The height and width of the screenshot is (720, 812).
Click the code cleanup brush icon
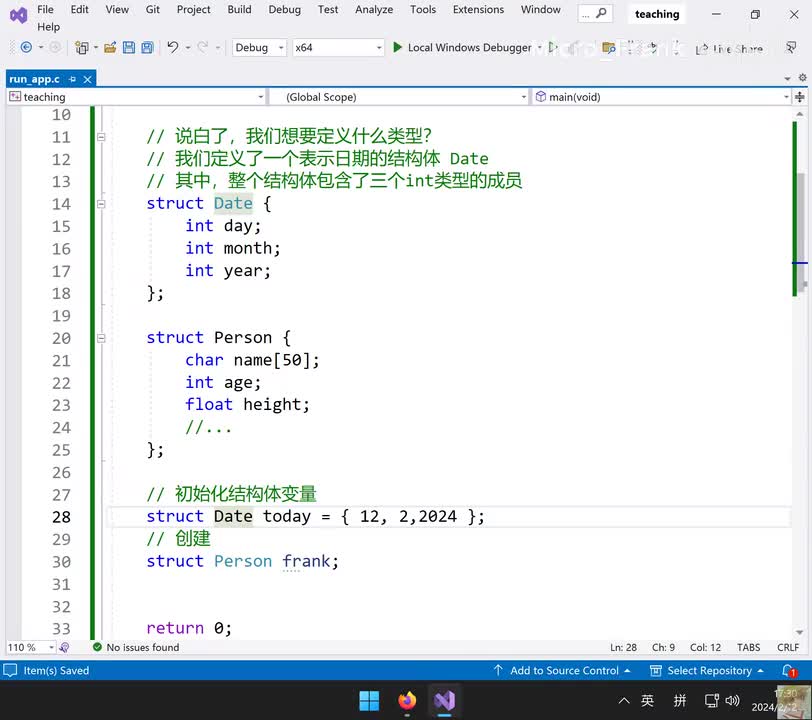65,647
